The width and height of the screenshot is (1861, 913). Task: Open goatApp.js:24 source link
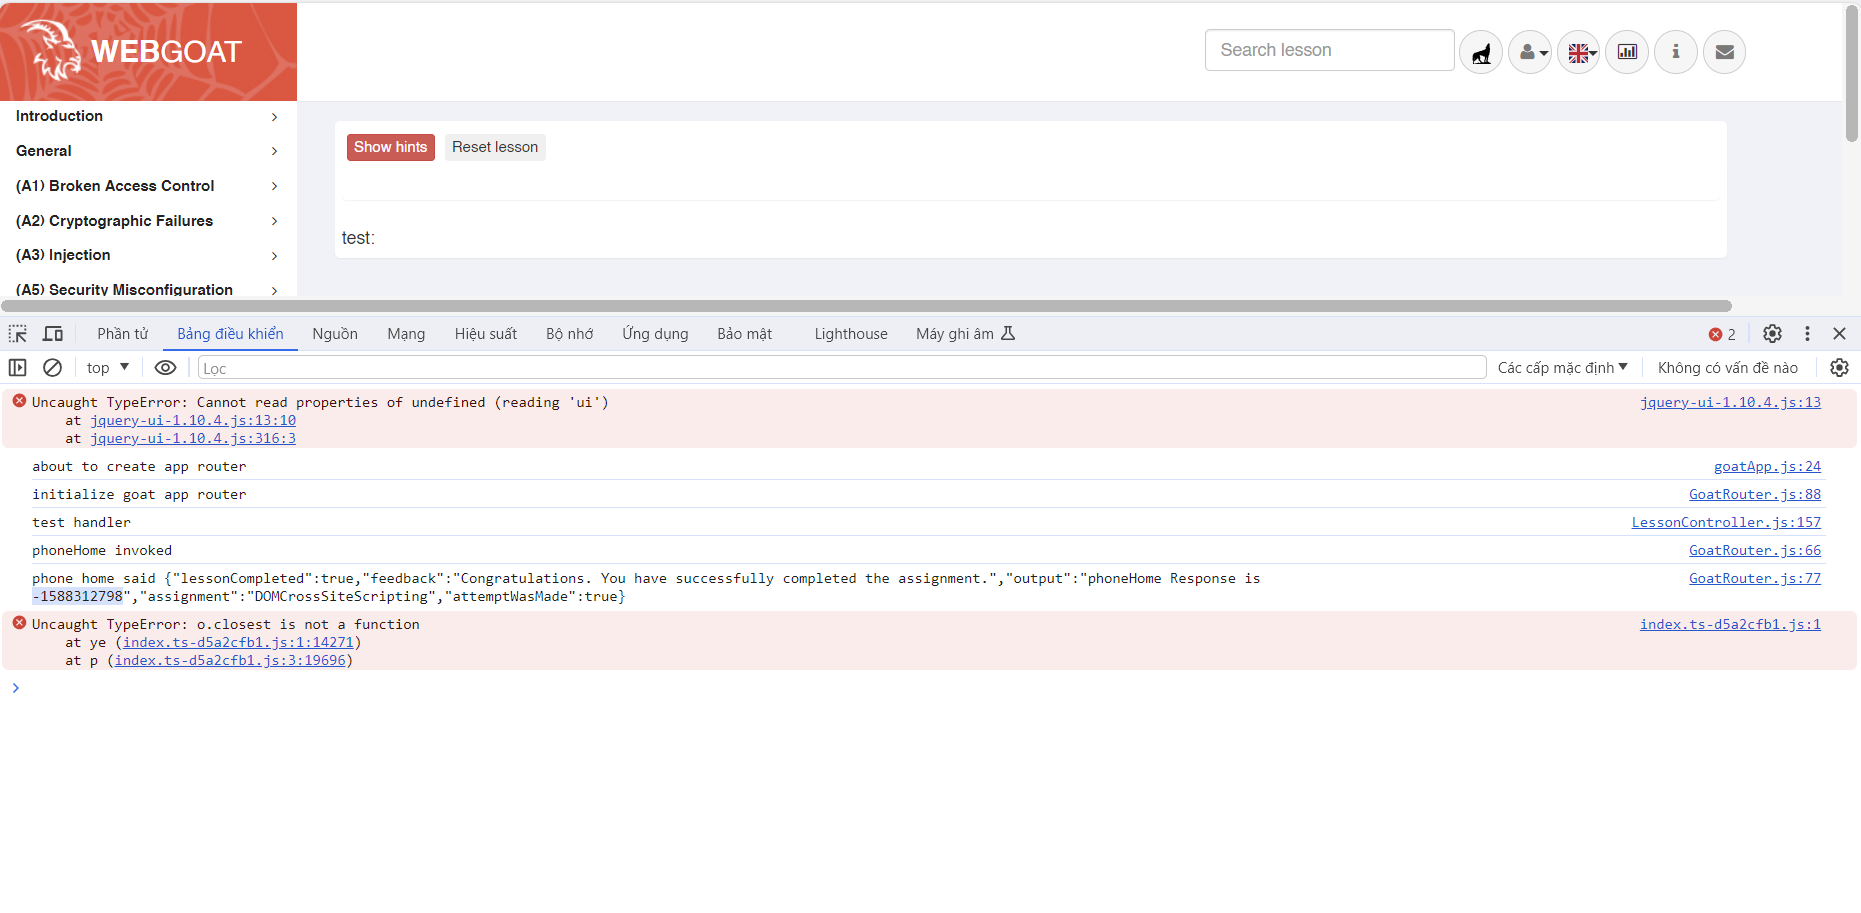(x=1767, y=466)
